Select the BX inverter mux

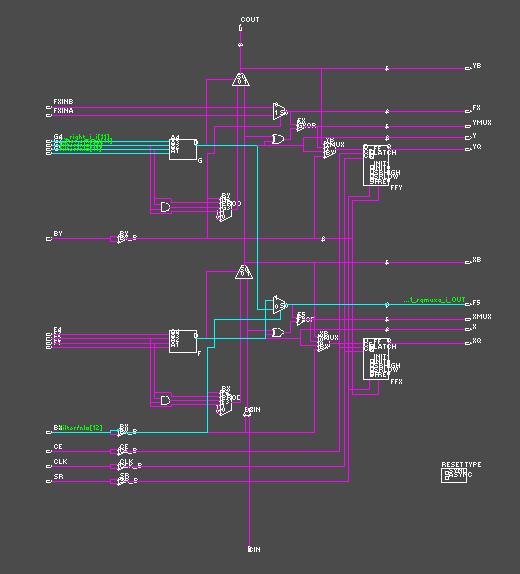pyautogui.click(x=121, y=432)
